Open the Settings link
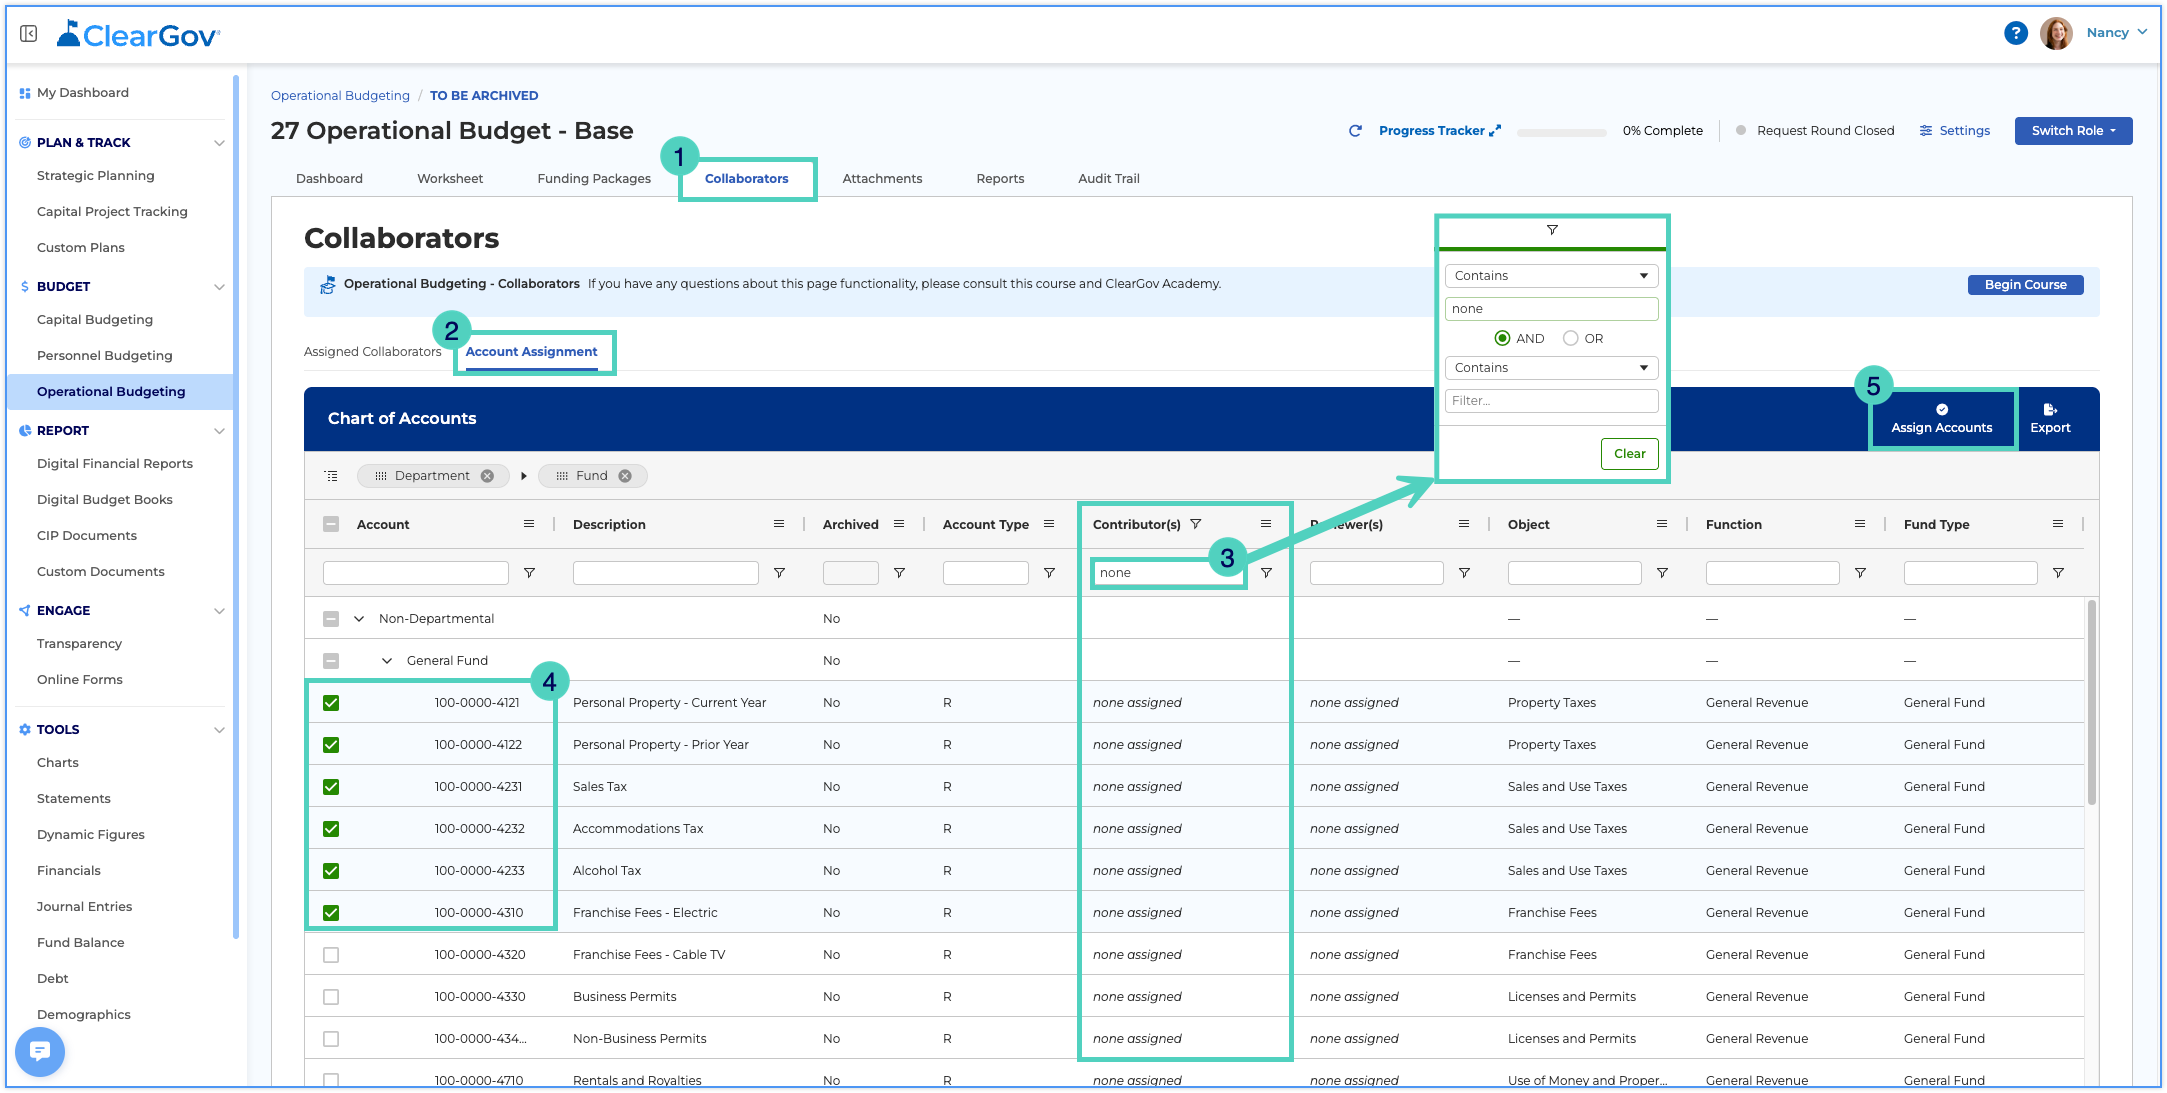The height and width of the screenshot is (1093, 2167). (1954, 131)
